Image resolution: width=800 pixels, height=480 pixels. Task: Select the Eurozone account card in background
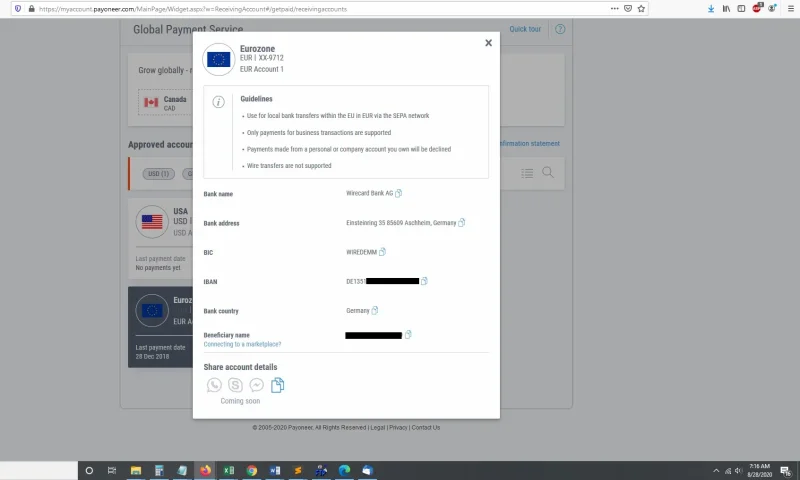tap(161, 327)
